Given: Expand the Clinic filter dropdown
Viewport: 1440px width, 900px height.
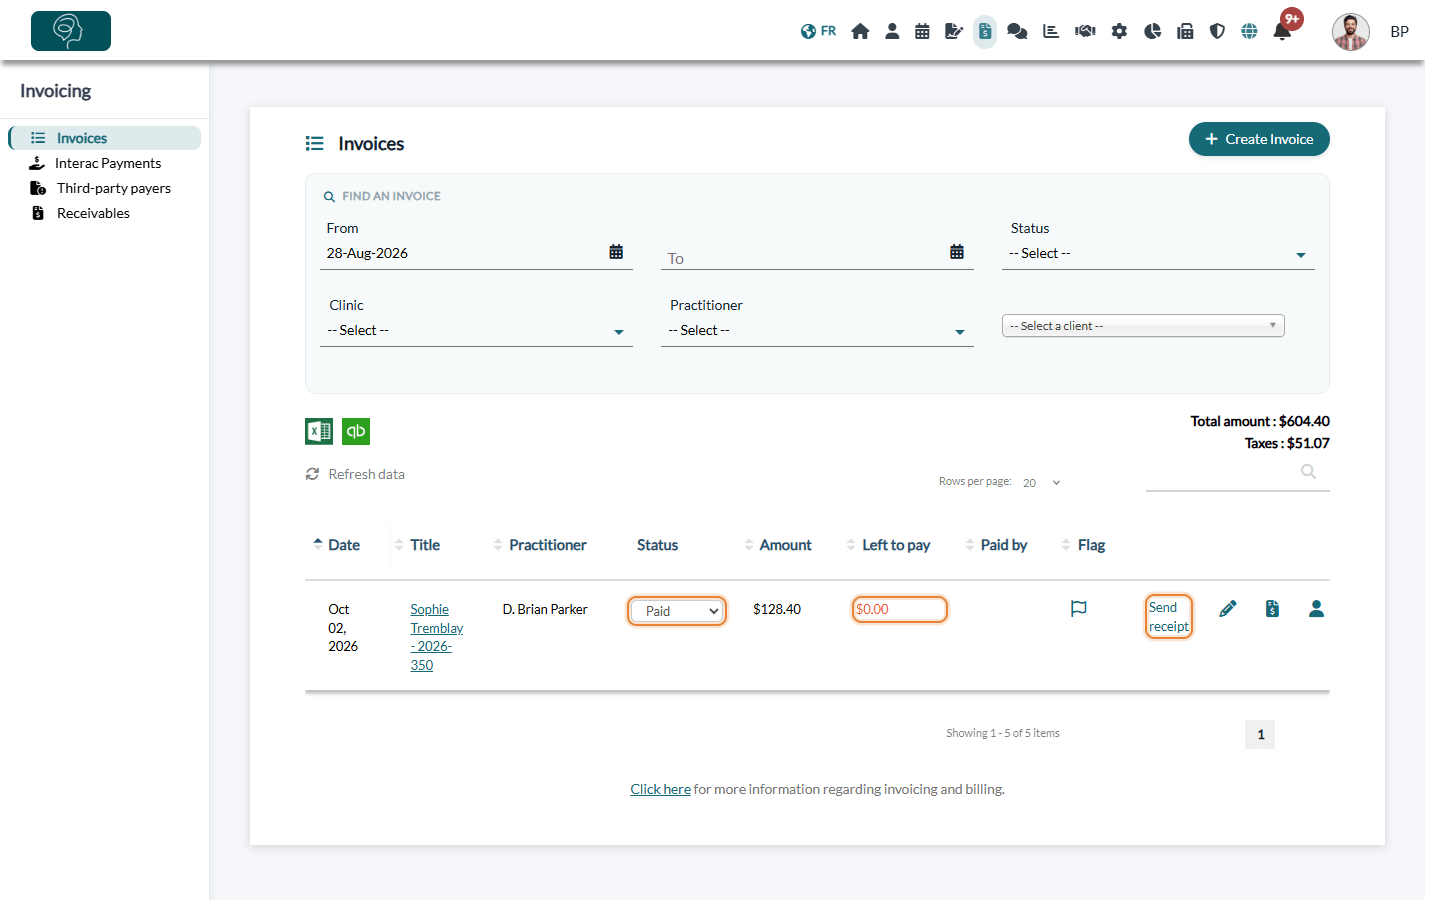Looking at the screenshot, I should click(476, 331).
